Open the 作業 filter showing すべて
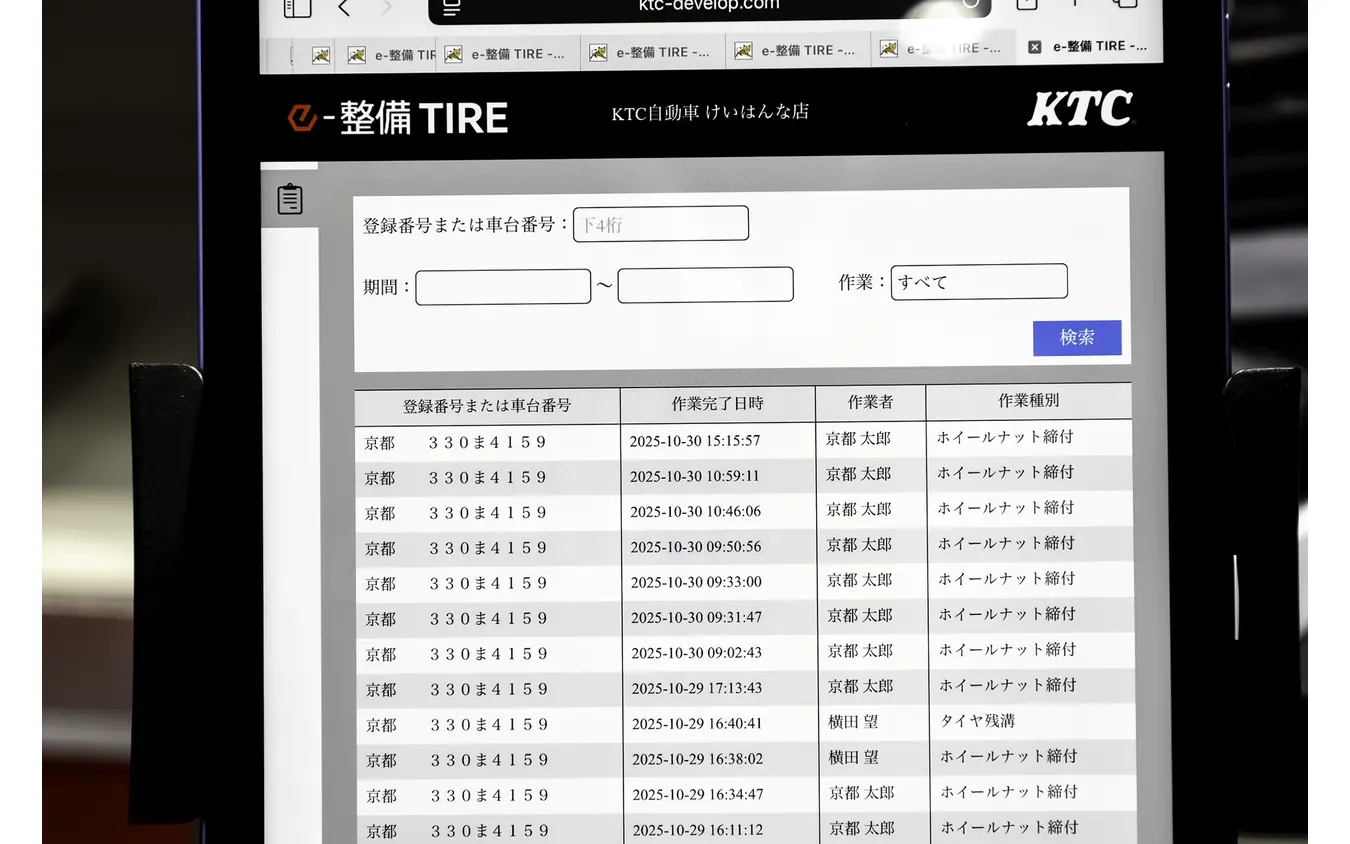The height and width of the screenshot is (844, 1350). [x=978, y=281]
